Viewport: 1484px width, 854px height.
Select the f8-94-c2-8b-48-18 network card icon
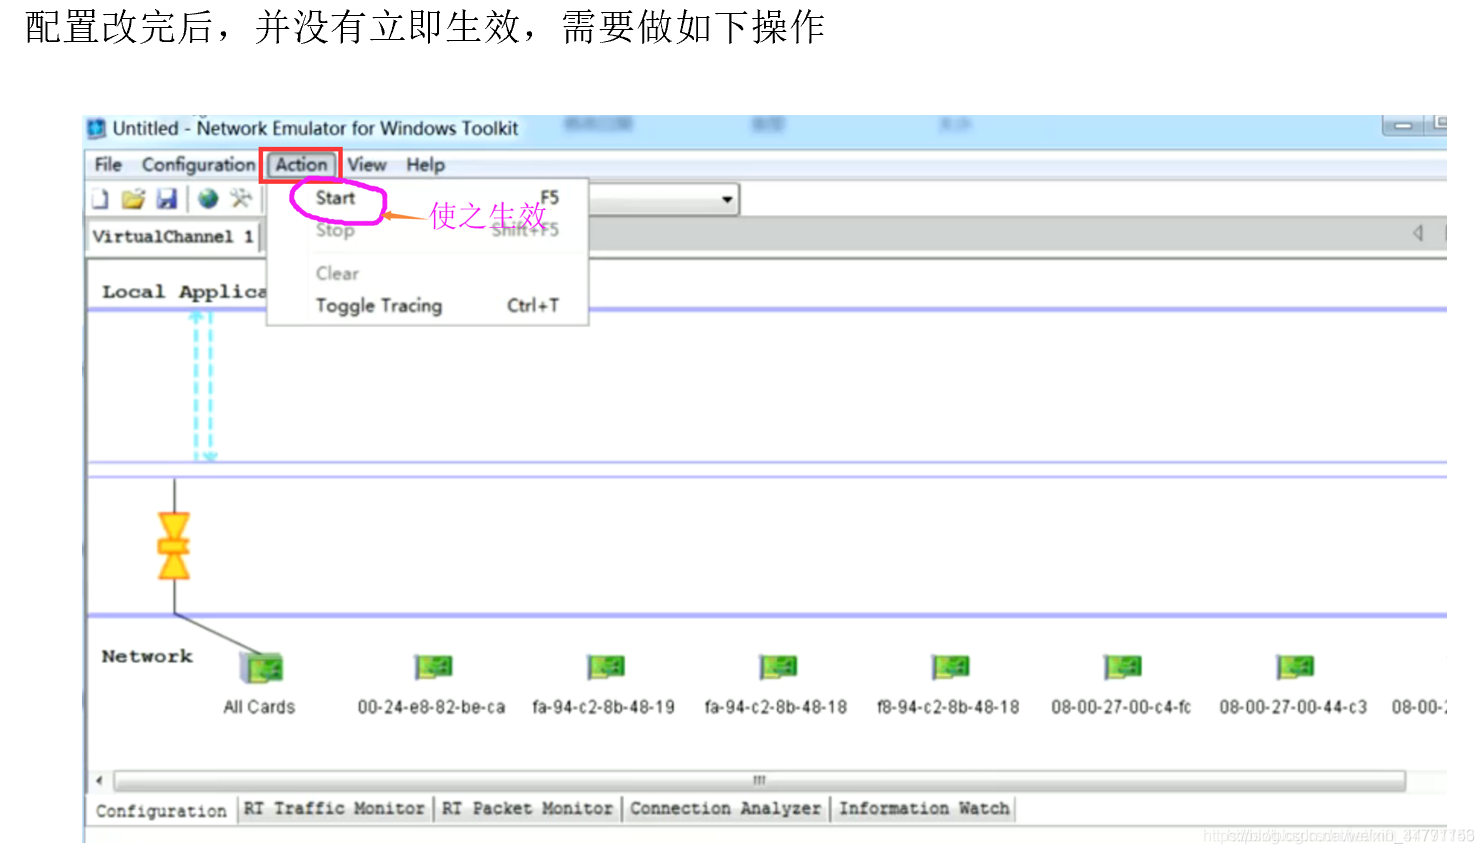point(951,667)
